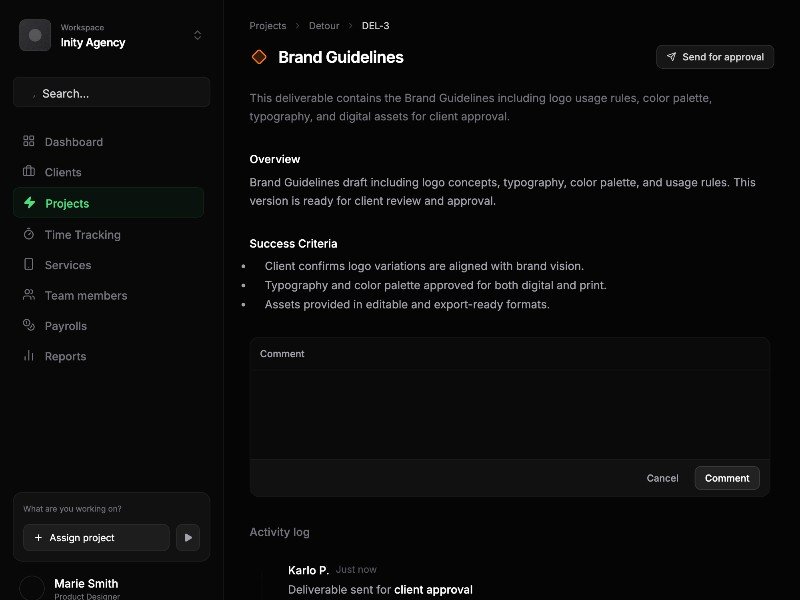
Task: Navigate to Detour breadcrumb link
Action: 324,26
